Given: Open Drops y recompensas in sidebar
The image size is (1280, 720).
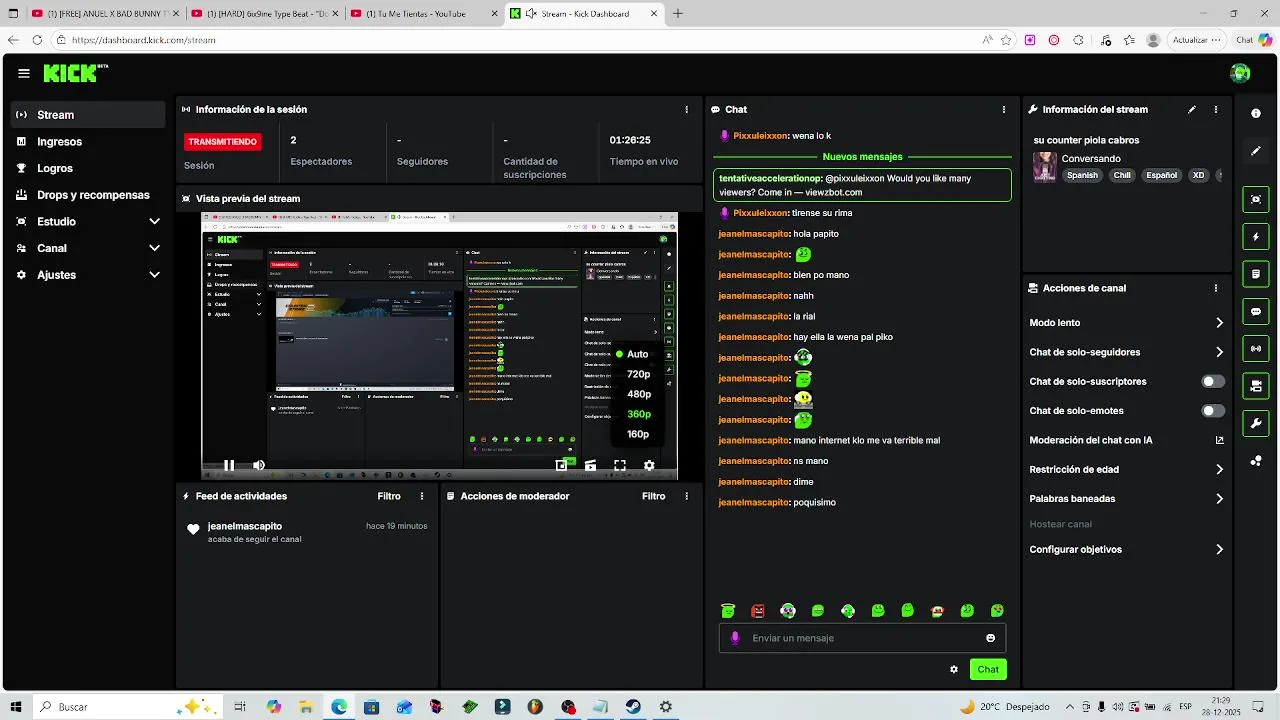Looking at the screenshot, I should pyautogui.click(x=88, y=195).
